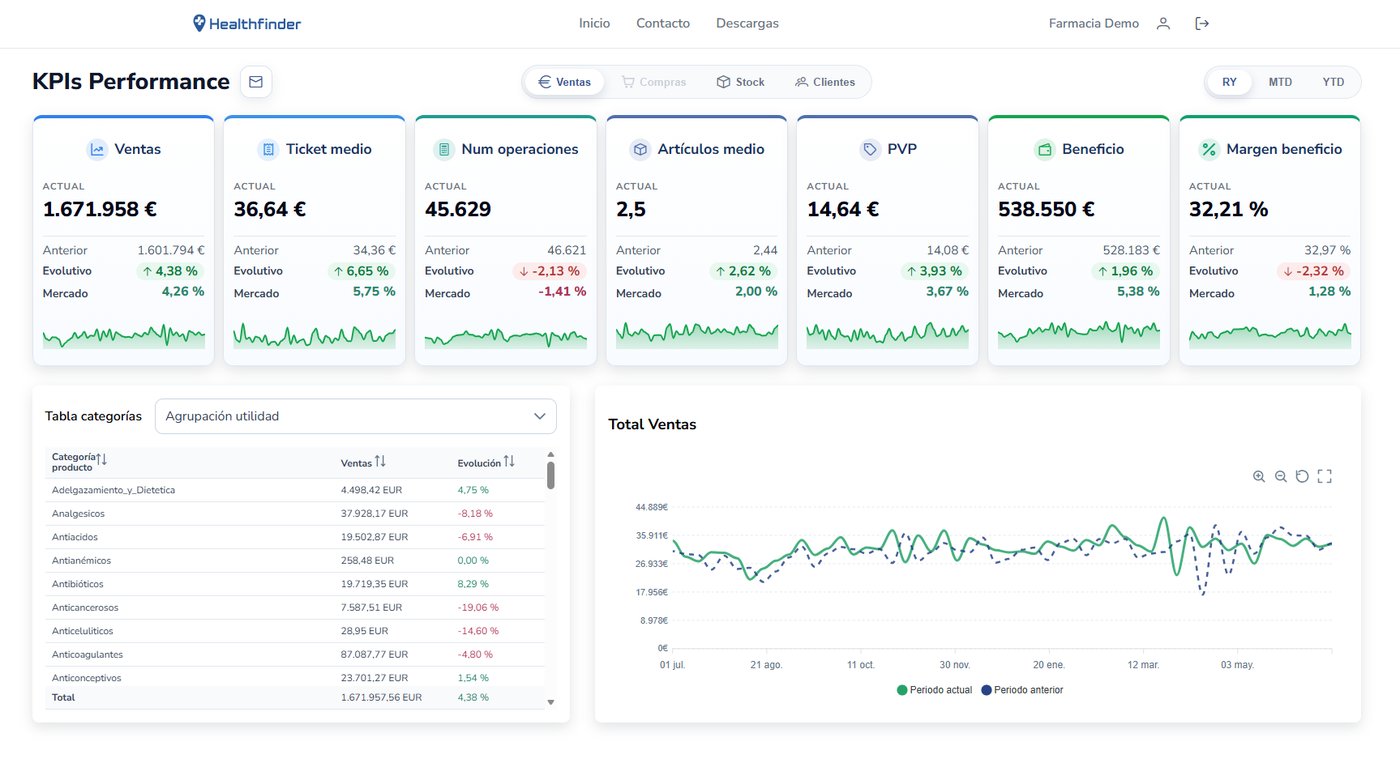Click the 538.550 € Beneficio actual value
Viewport: 1400px width, 763px height.
pyautogui.click(x=1046, y=210)
